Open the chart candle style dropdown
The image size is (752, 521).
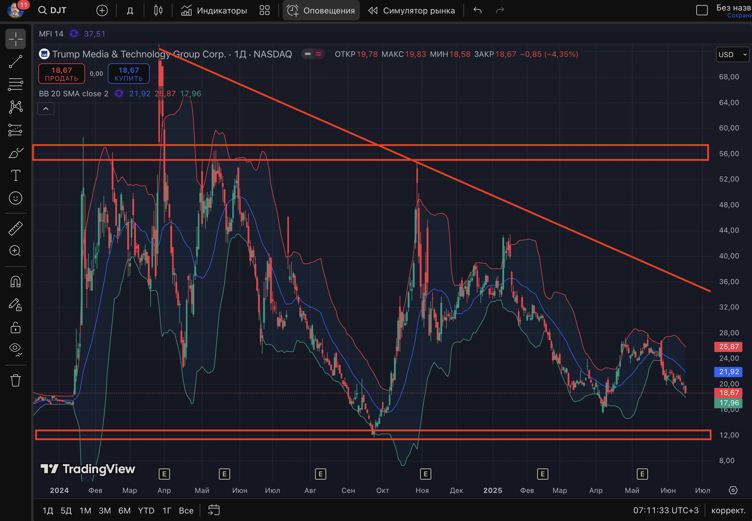point(158,11)
